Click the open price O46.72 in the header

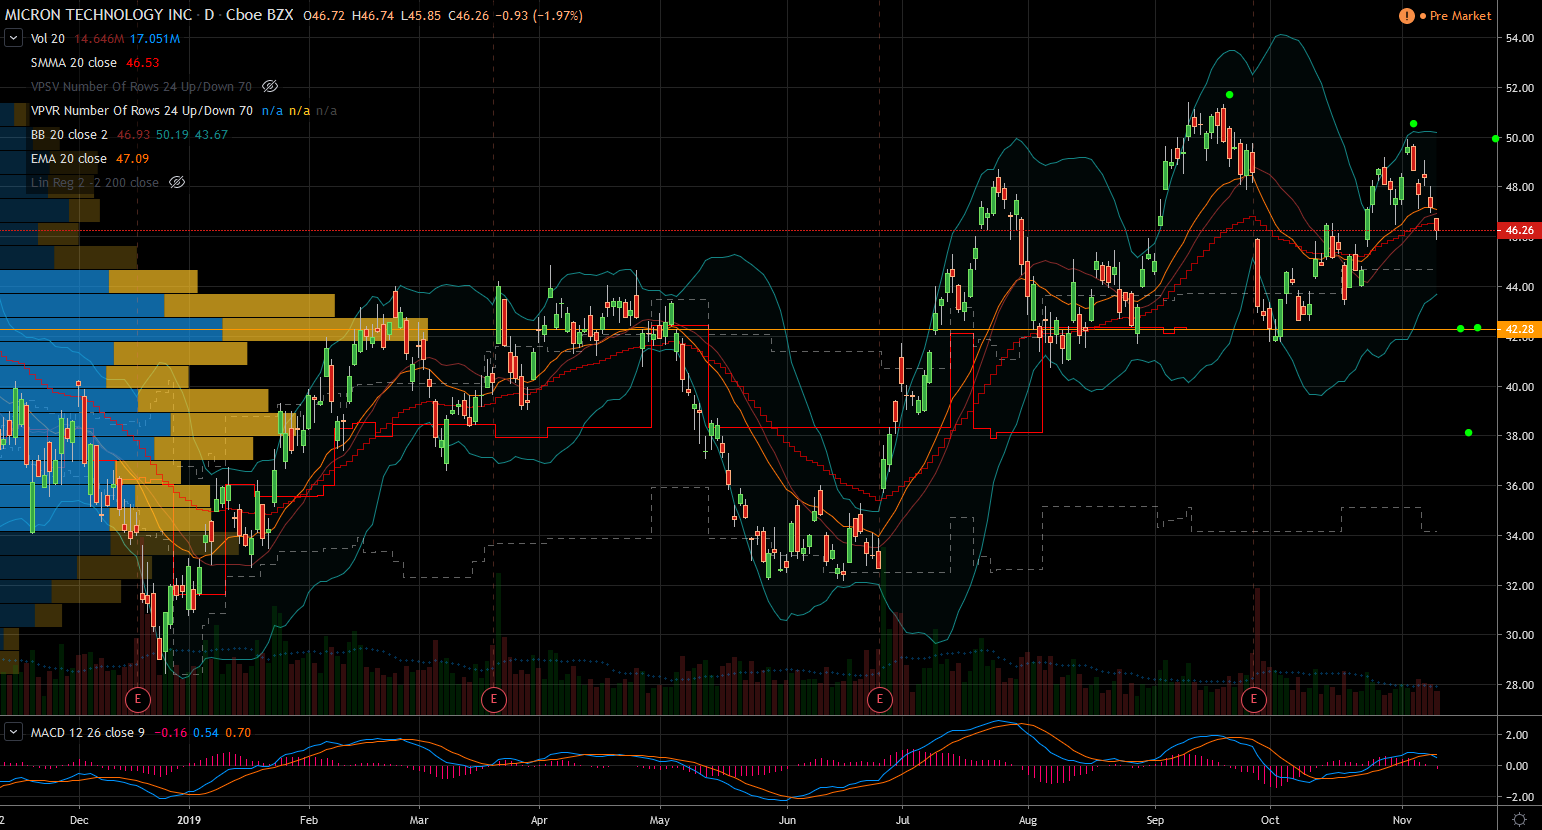(x=325, y=16)
